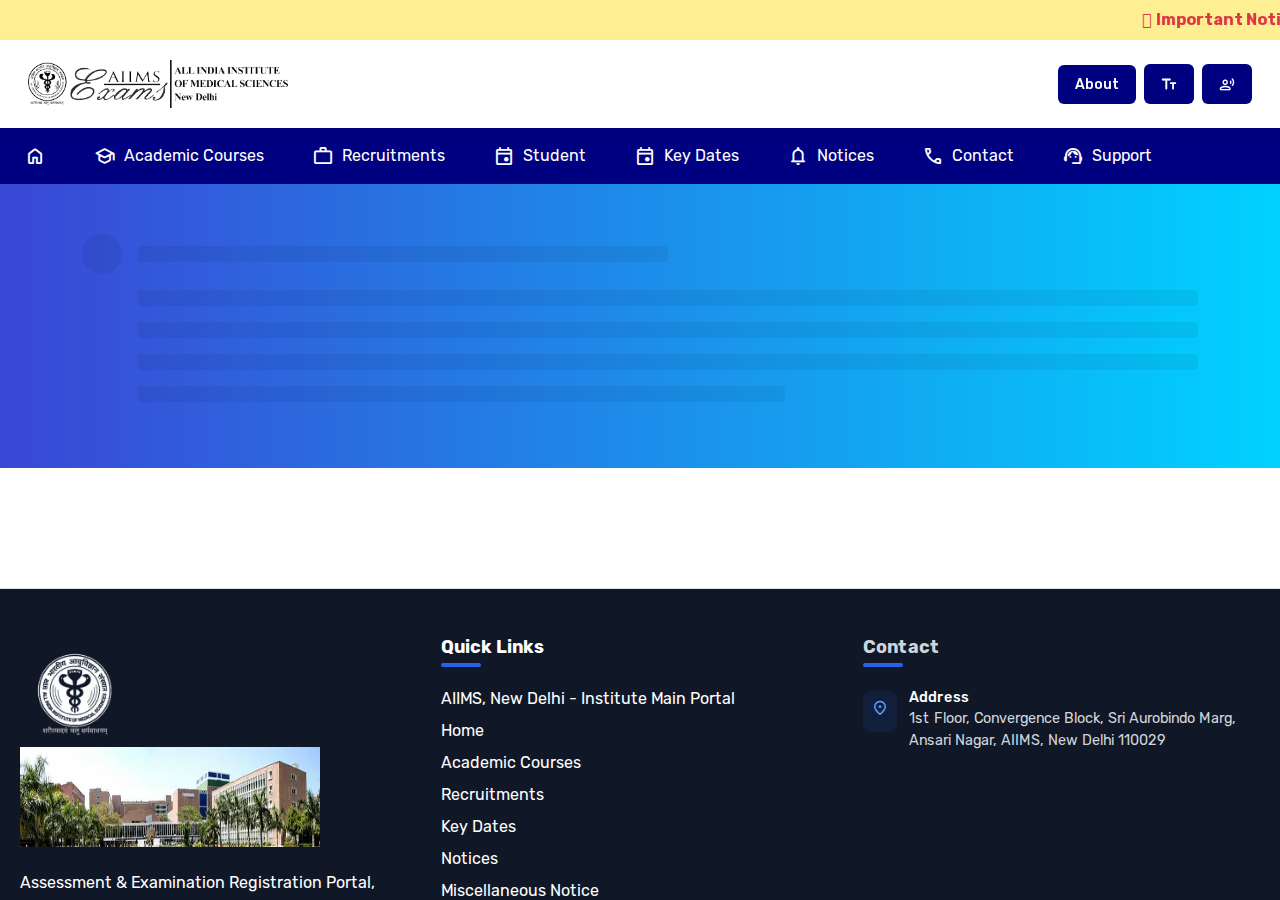Open AIIMS, New Delhi - Institute Main Portal link
Screen dimensions: 1280x900
(588, 699)
